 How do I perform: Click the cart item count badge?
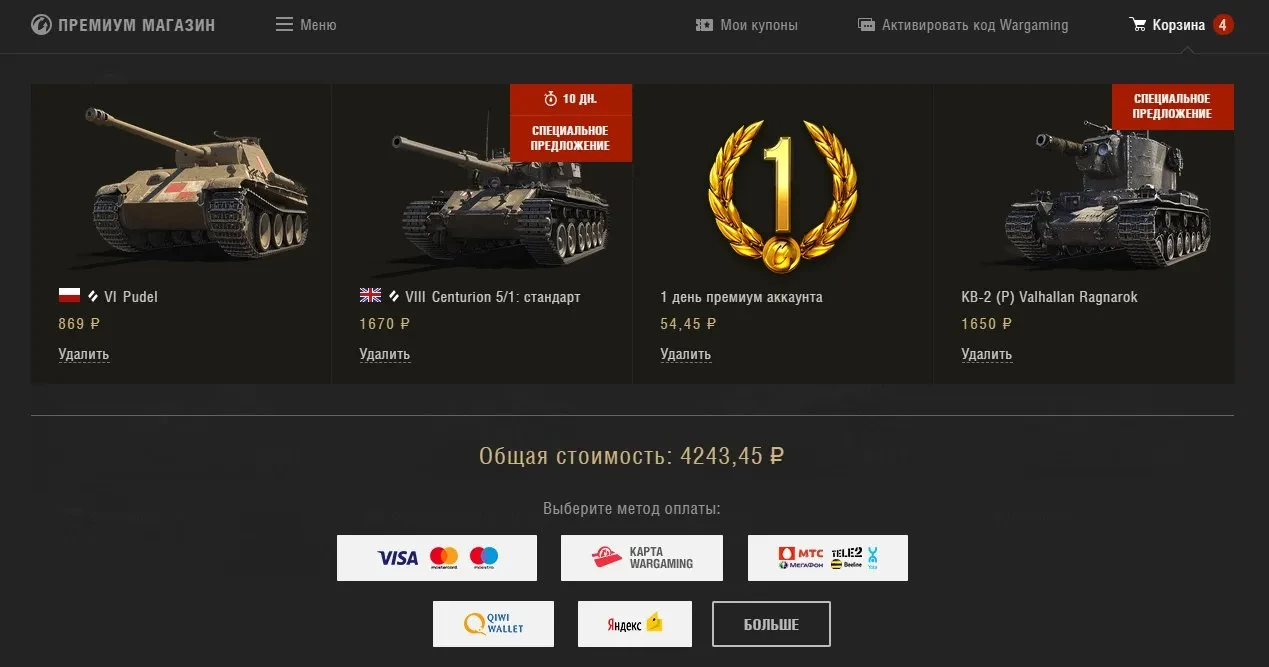pyautogui.click(x=1222, y=25)
